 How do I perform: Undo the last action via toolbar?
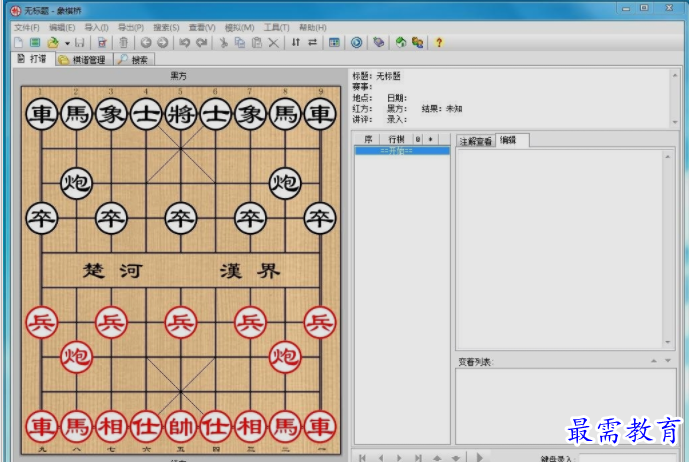pos(185,43)
